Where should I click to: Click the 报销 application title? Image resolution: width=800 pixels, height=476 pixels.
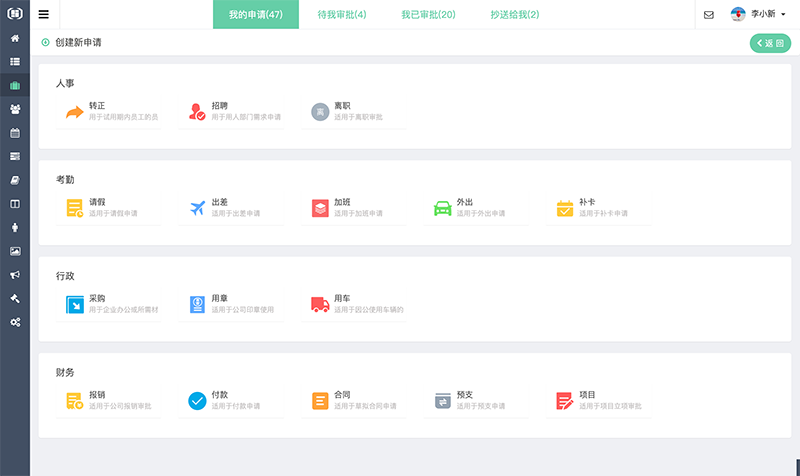click(97, 395)
